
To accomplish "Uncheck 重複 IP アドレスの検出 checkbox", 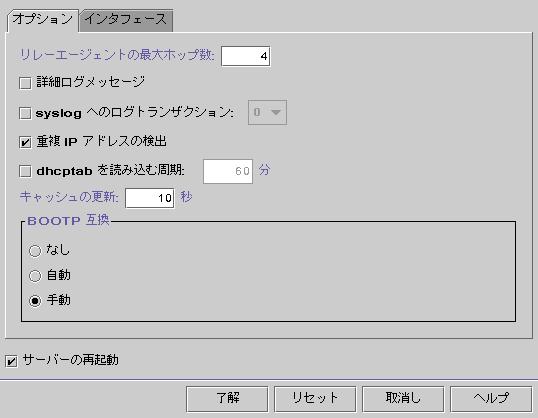I will (x=25, y=142).
